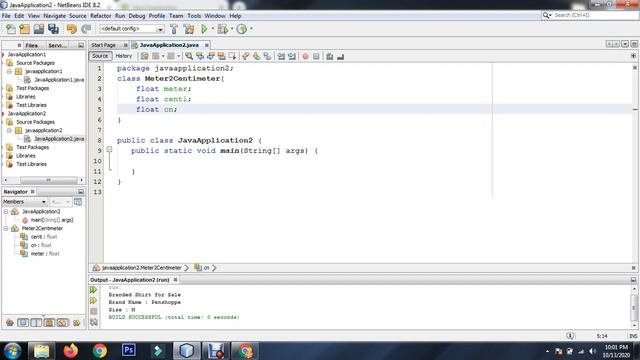Click the Debug Project icon
The width and height of the screenshot is (640, 360).
pos(222,29)
